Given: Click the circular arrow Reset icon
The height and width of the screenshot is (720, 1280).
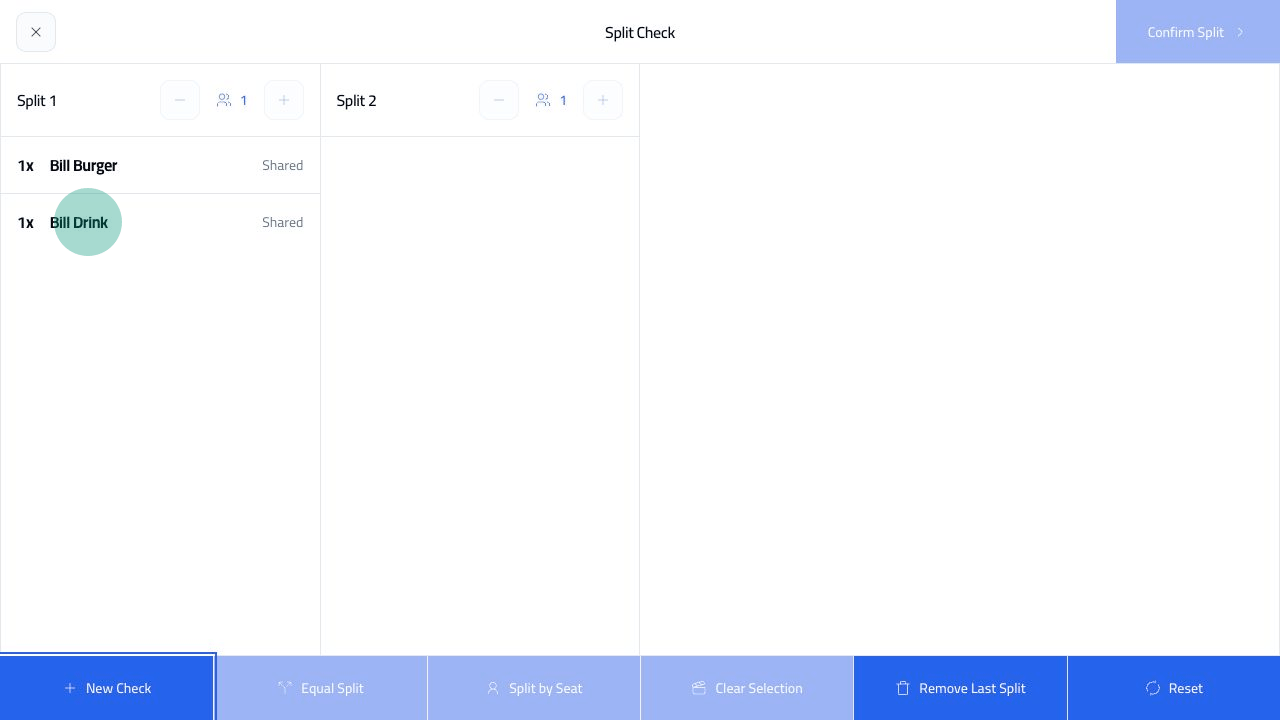Looking at the screenshot, I should (1153, 688).
